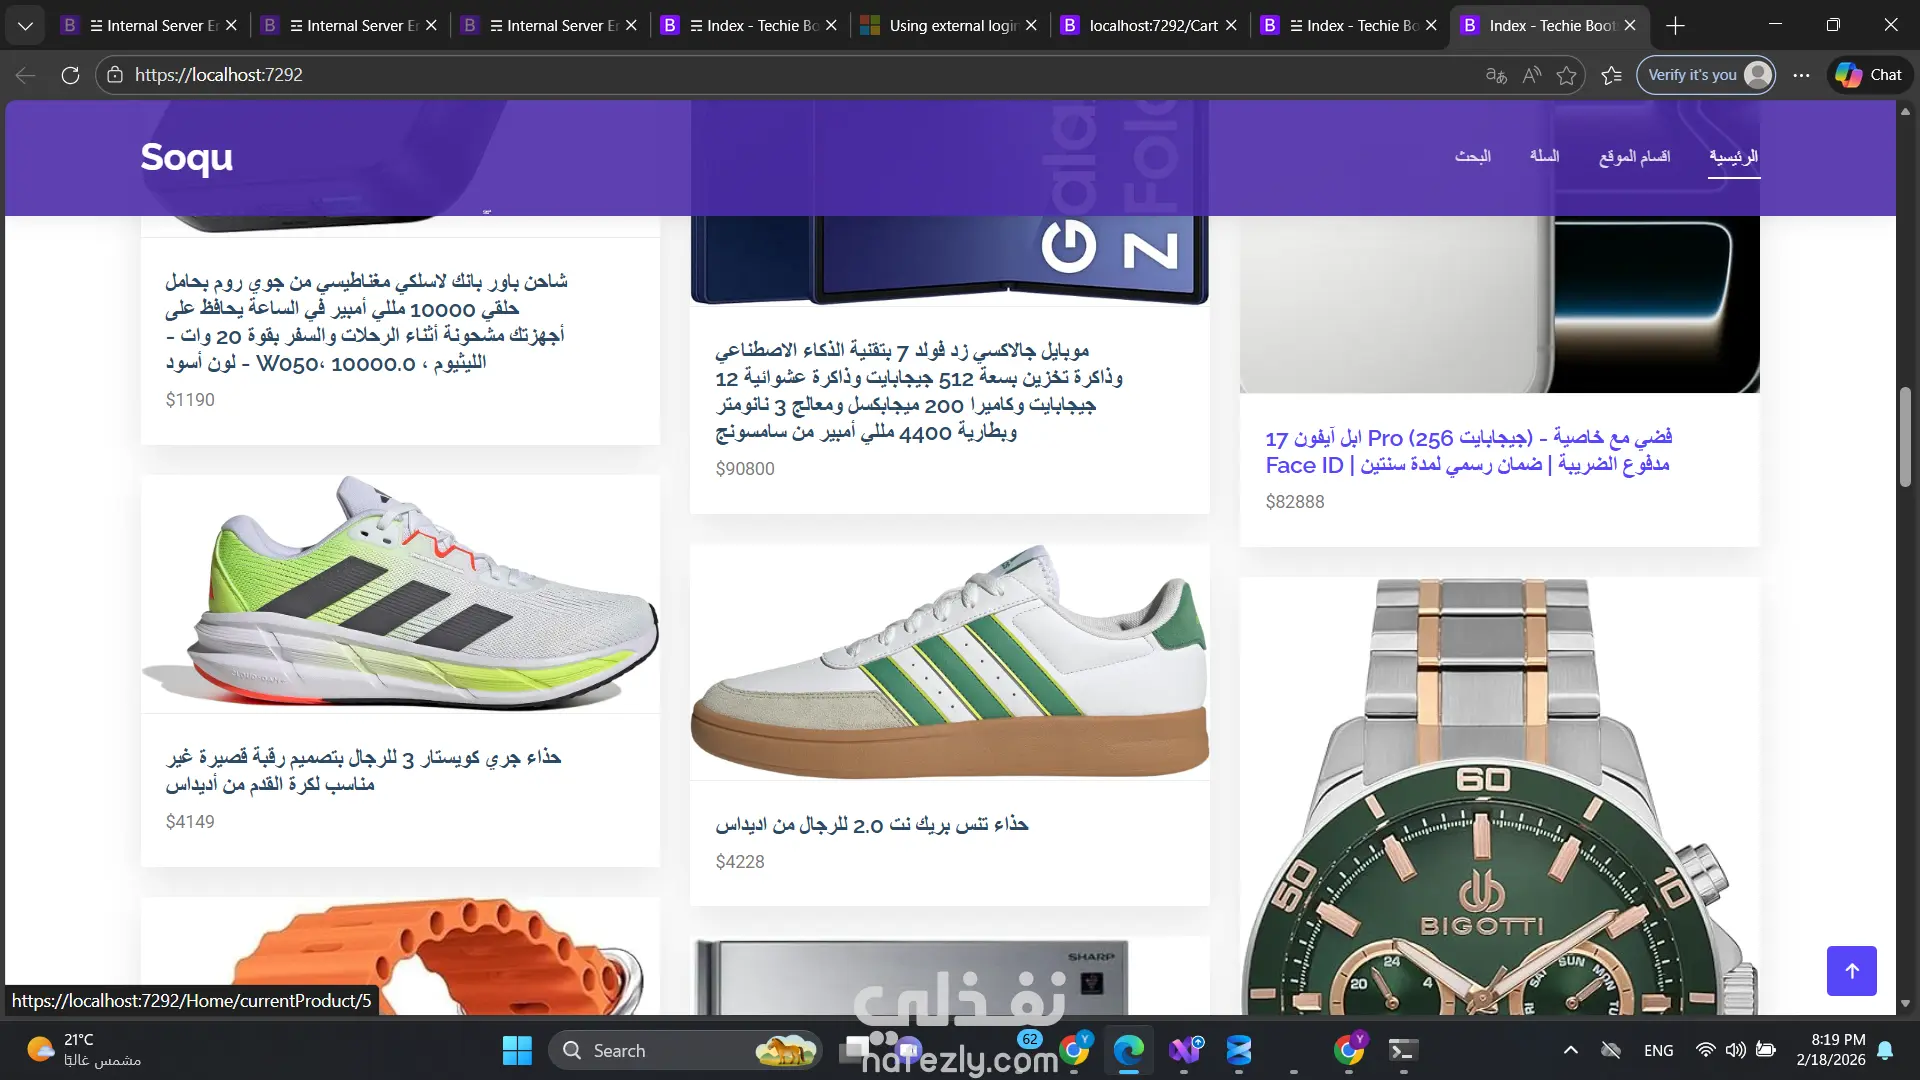Open the شاحن باور بانك product title
This screenshot has height=1080, width=1920.
click(367, 322)
